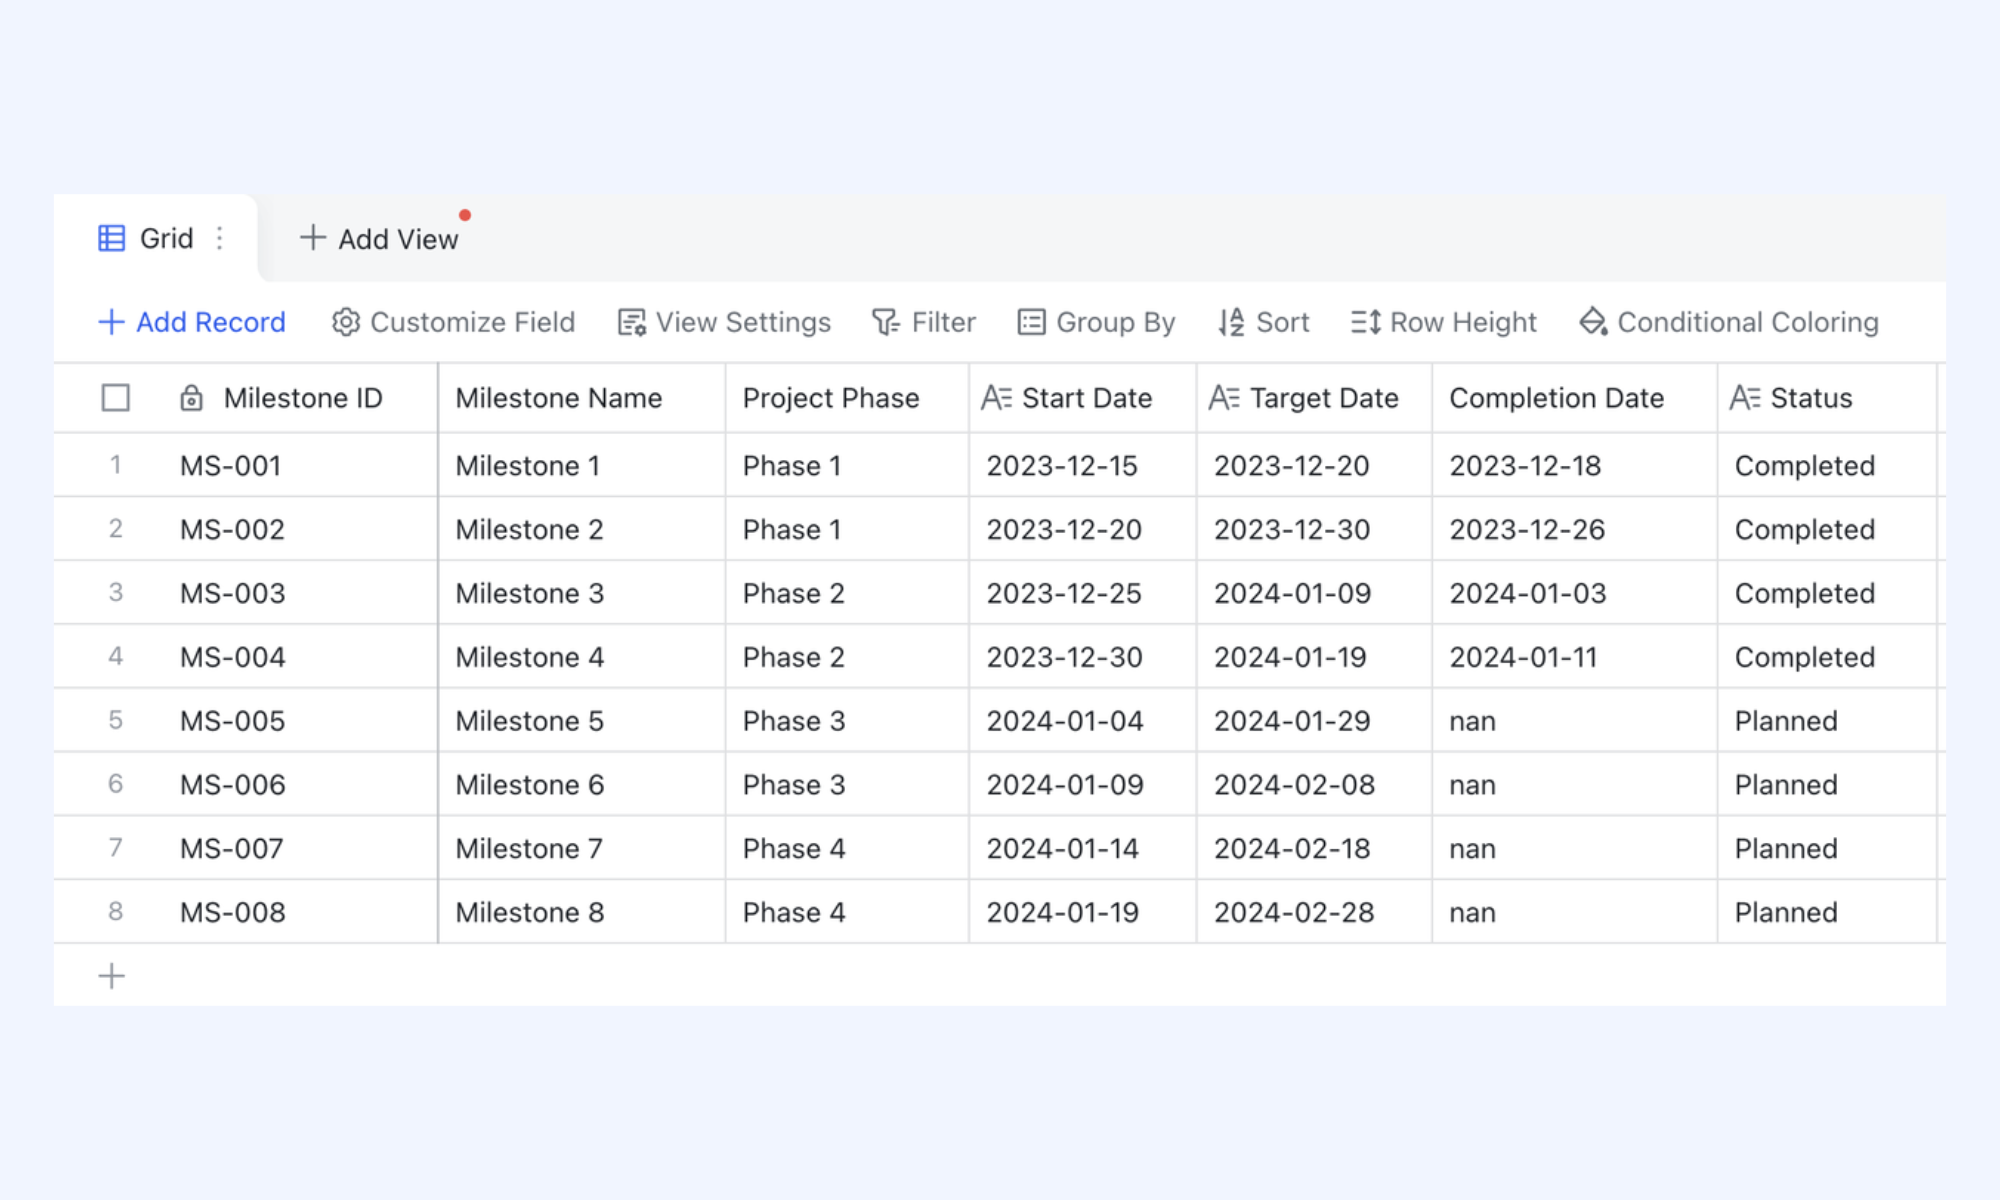The width and height of the screenshot is (2000, 1200).
Task: Click the target date 2024-02-08 cell
Action: point(1315,784)
